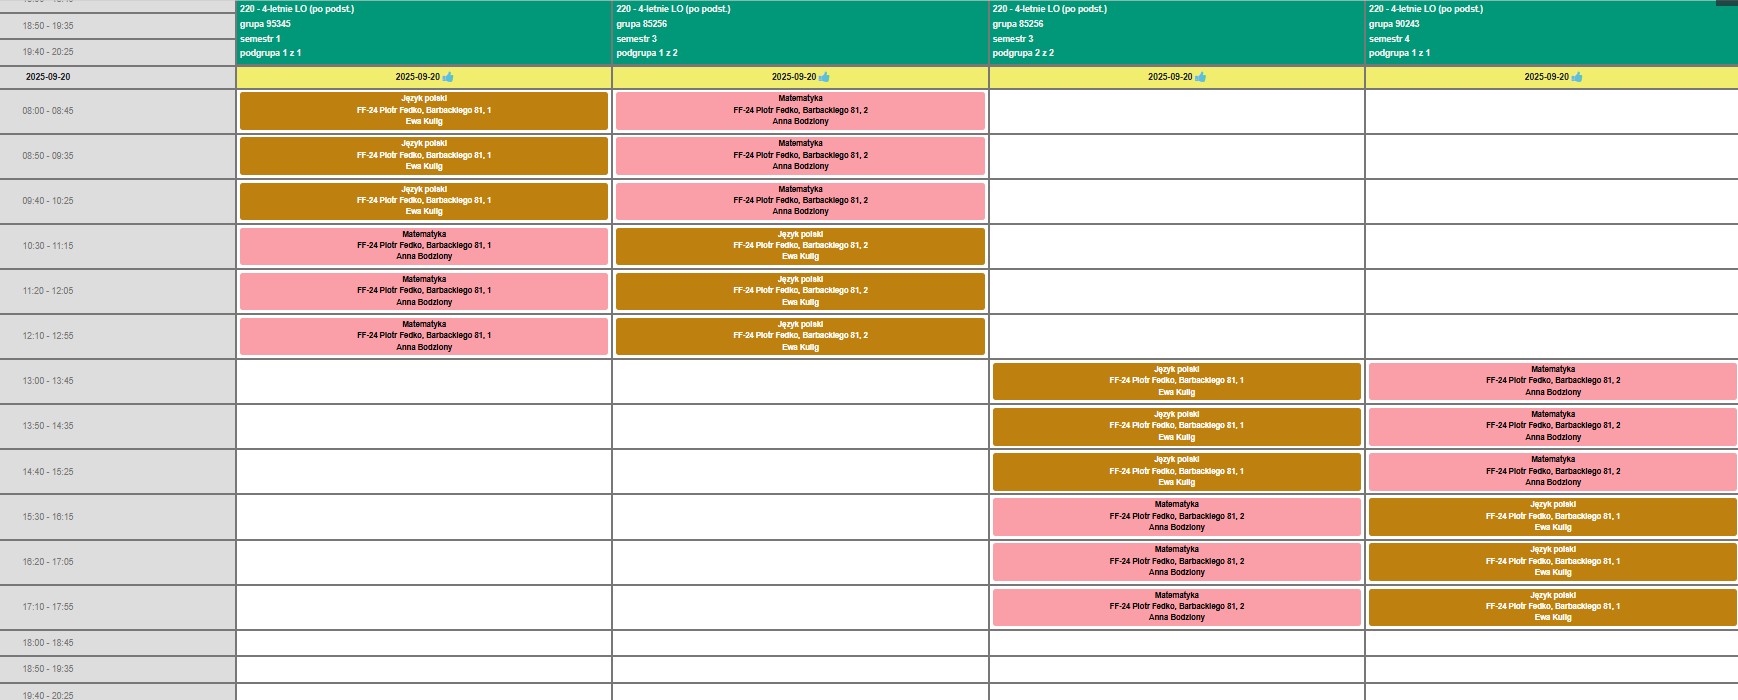Viewport: 1738px width, 700px height.
Task: Select the 'podgrupa 2 z 2' header text
Action: pos(1023,53)
